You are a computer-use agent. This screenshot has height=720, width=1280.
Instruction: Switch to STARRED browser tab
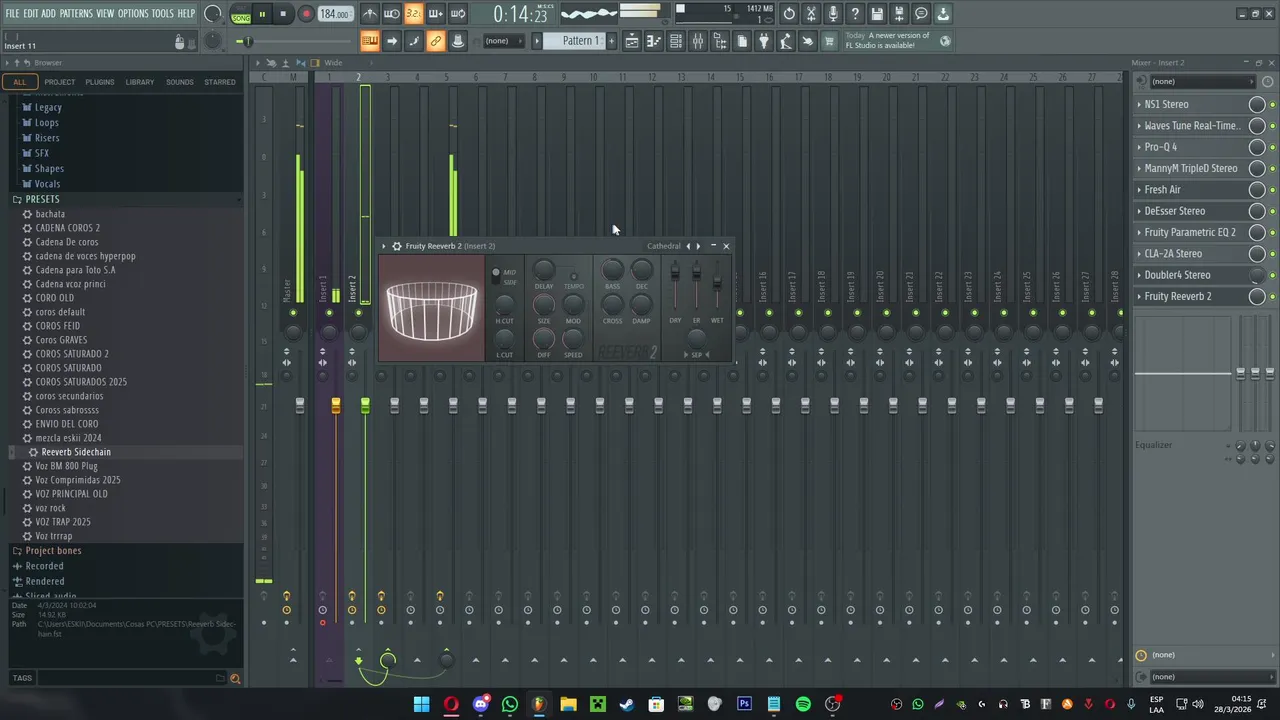(220, 82)
